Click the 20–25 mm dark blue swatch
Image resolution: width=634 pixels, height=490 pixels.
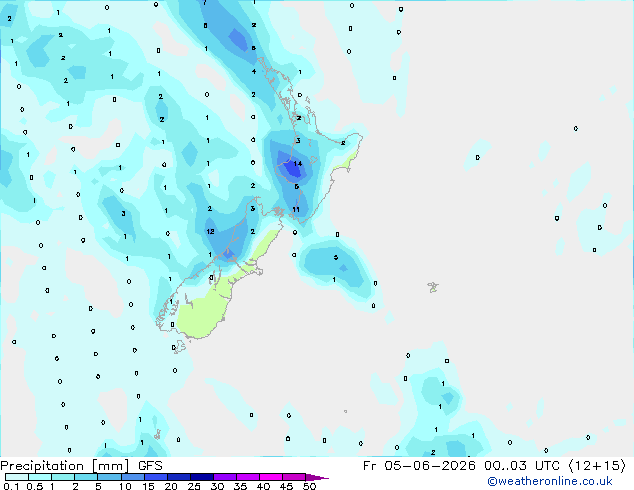(x=179, y=477)
